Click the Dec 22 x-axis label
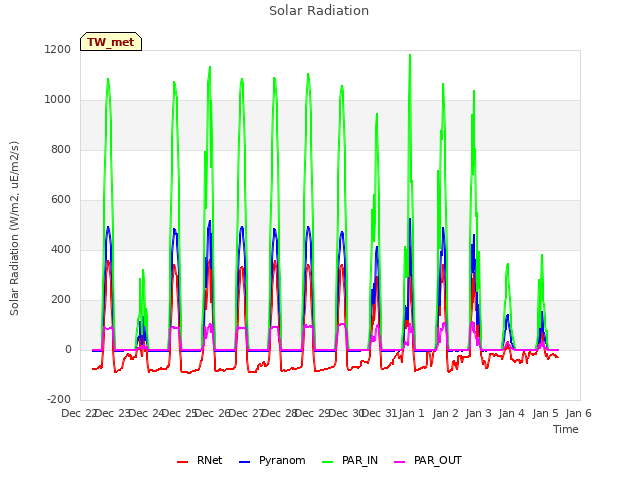The width and height of the screenshot is (640, 480). (78, 413)
